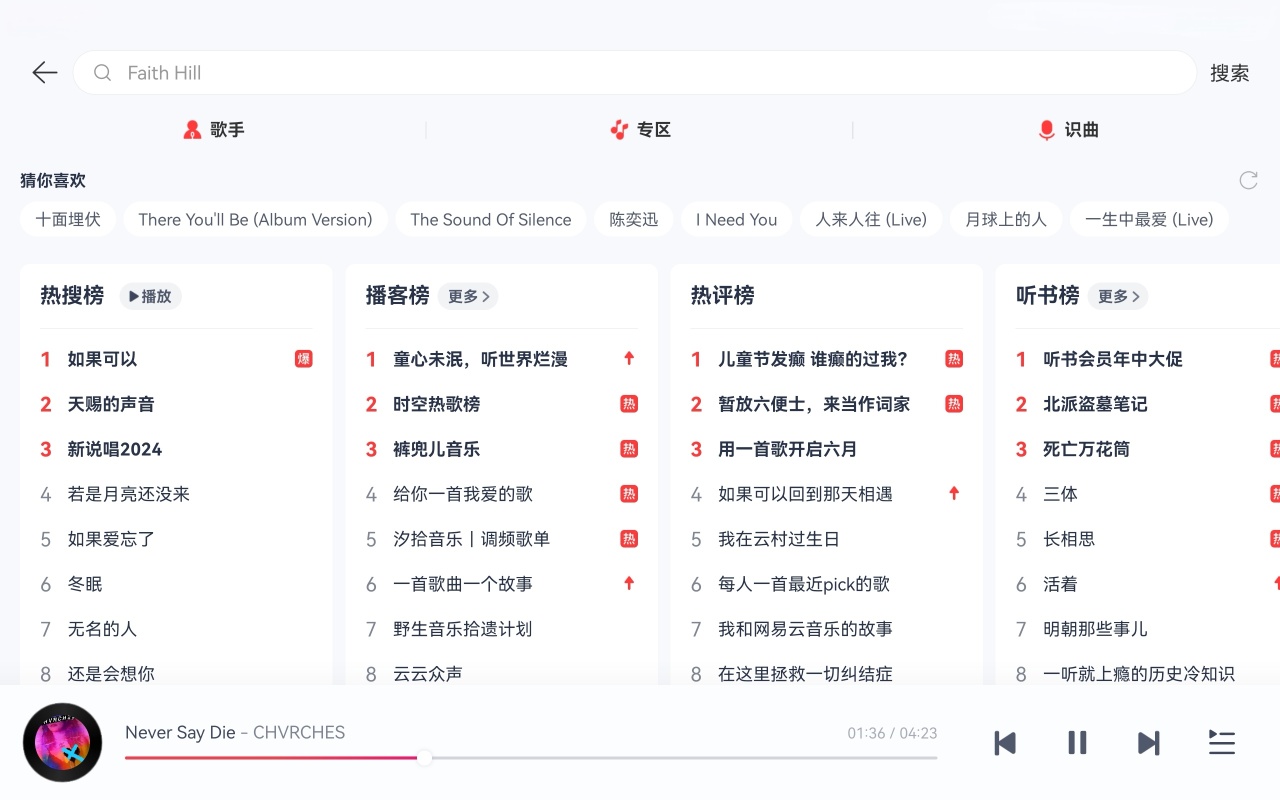
Task: Click the Never Say Die album cover
Action: [62, 742]
